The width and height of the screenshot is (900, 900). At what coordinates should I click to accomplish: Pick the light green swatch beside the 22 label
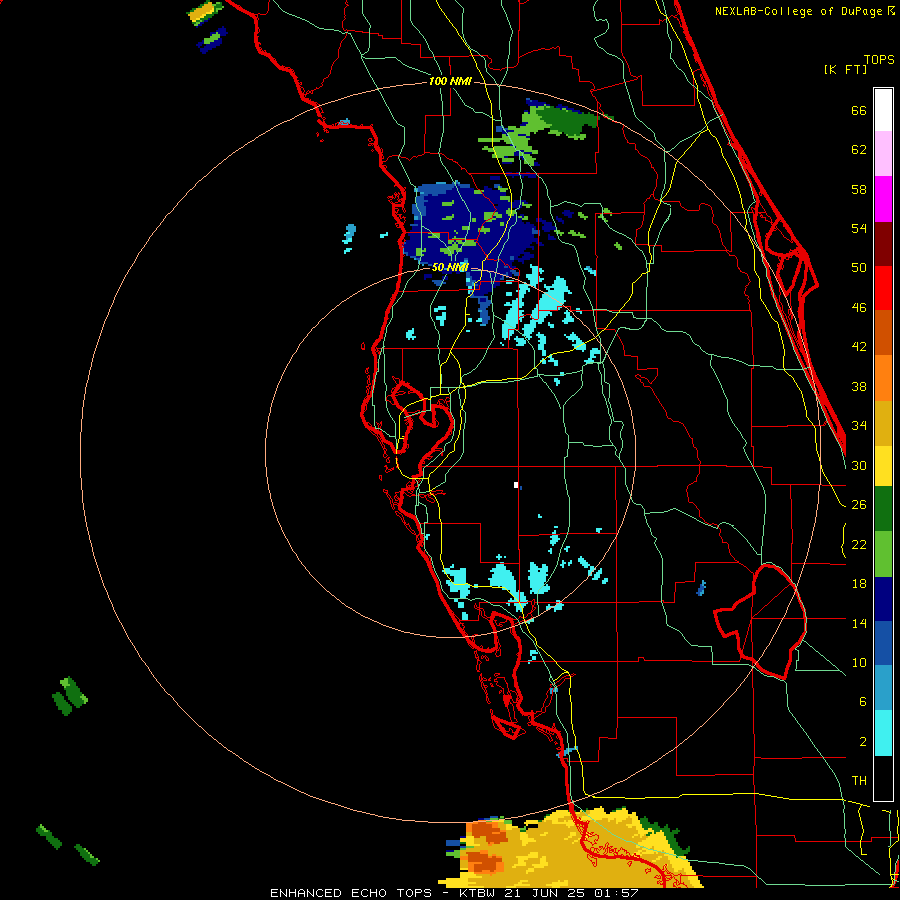click(883, 554)
